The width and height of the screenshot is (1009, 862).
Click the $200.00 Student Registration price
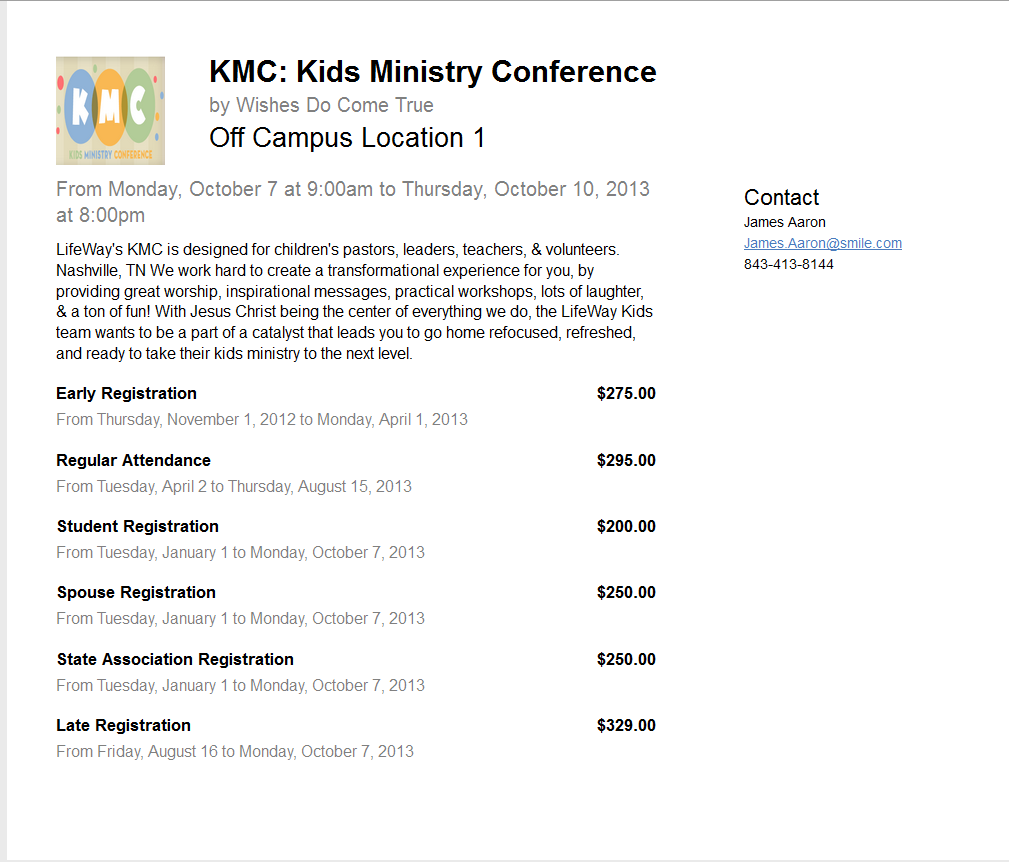point(626,526)
